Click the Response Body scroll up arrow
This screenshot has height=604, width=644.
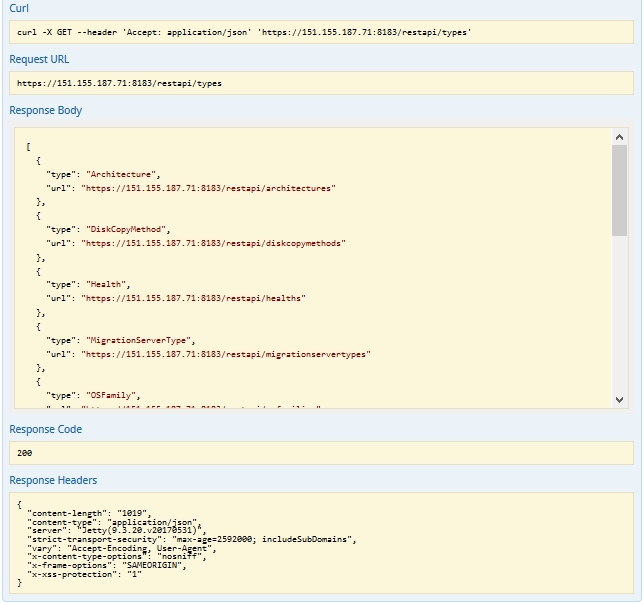pyautogui.click(x=619, y=137)
